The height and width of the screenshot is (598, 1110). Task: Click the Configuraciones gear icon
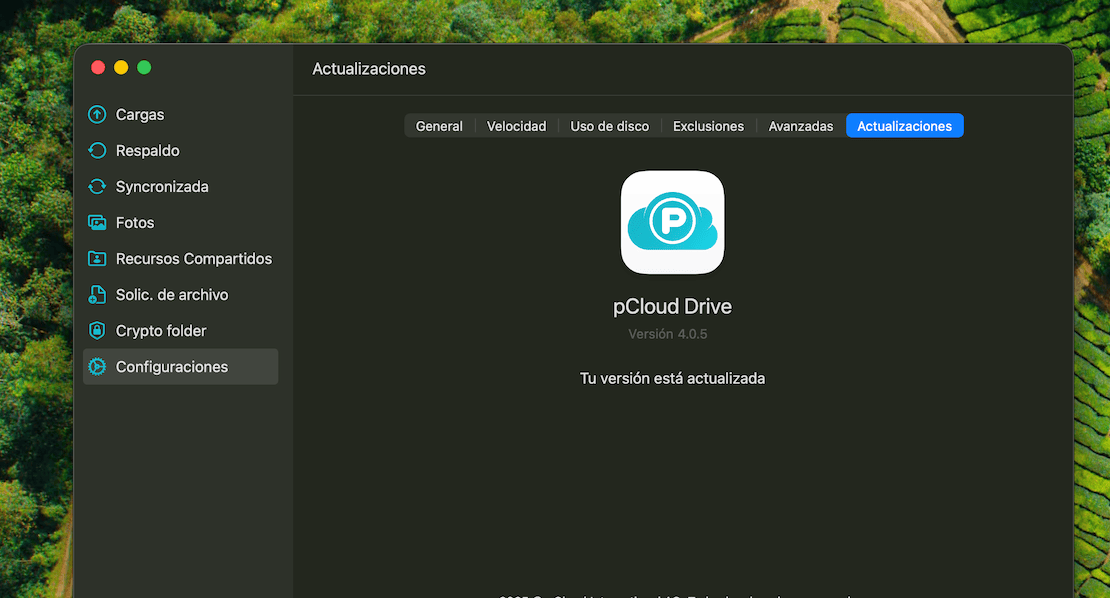click(97, 367)
